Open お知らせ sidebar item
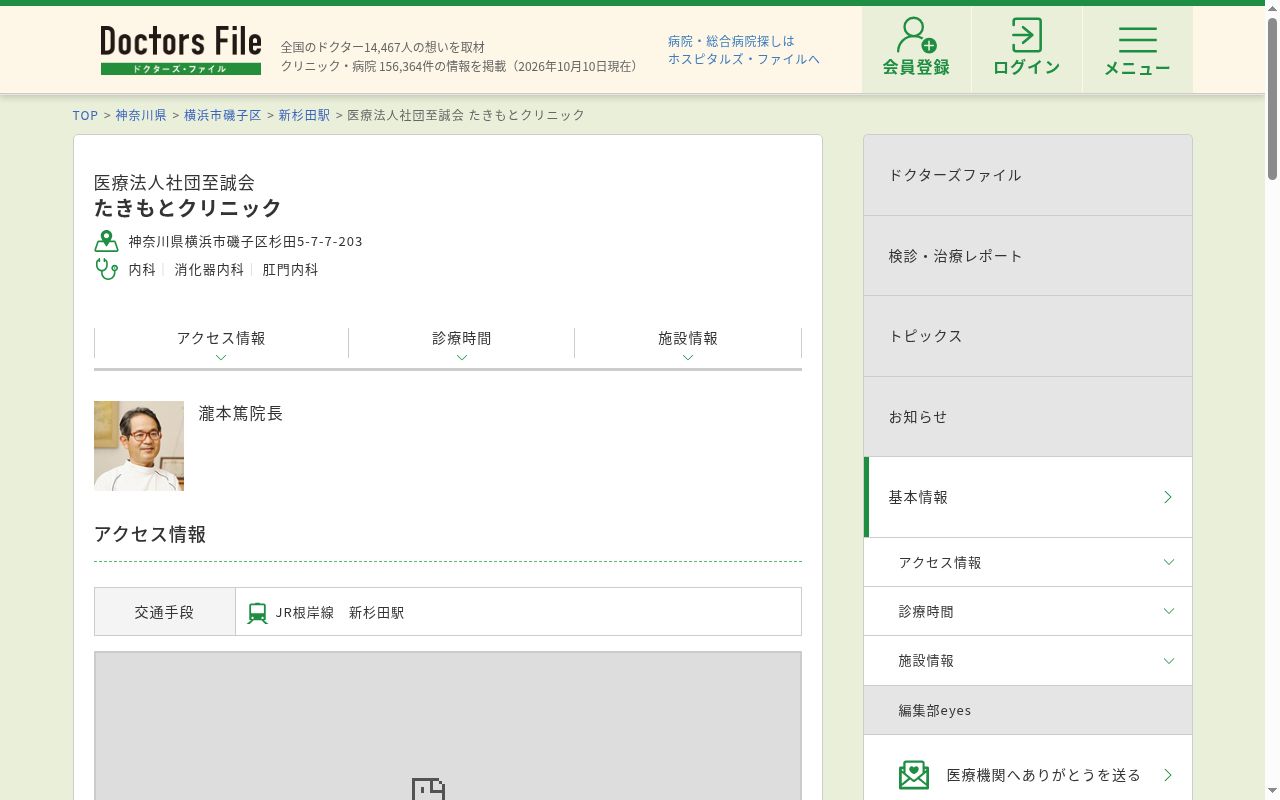This screenshot has height=800, width=1280. tap(1028, 417)
